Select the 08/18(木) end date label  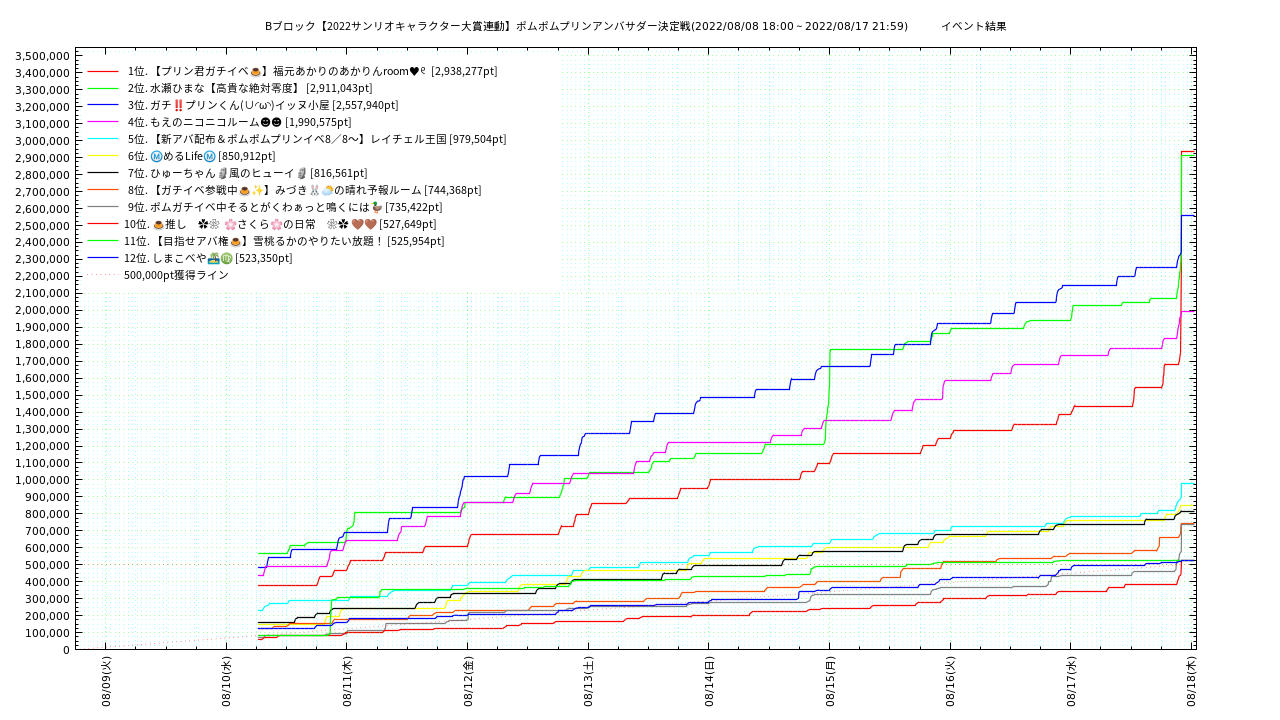pyautogui.click(x=1192, y=681)
